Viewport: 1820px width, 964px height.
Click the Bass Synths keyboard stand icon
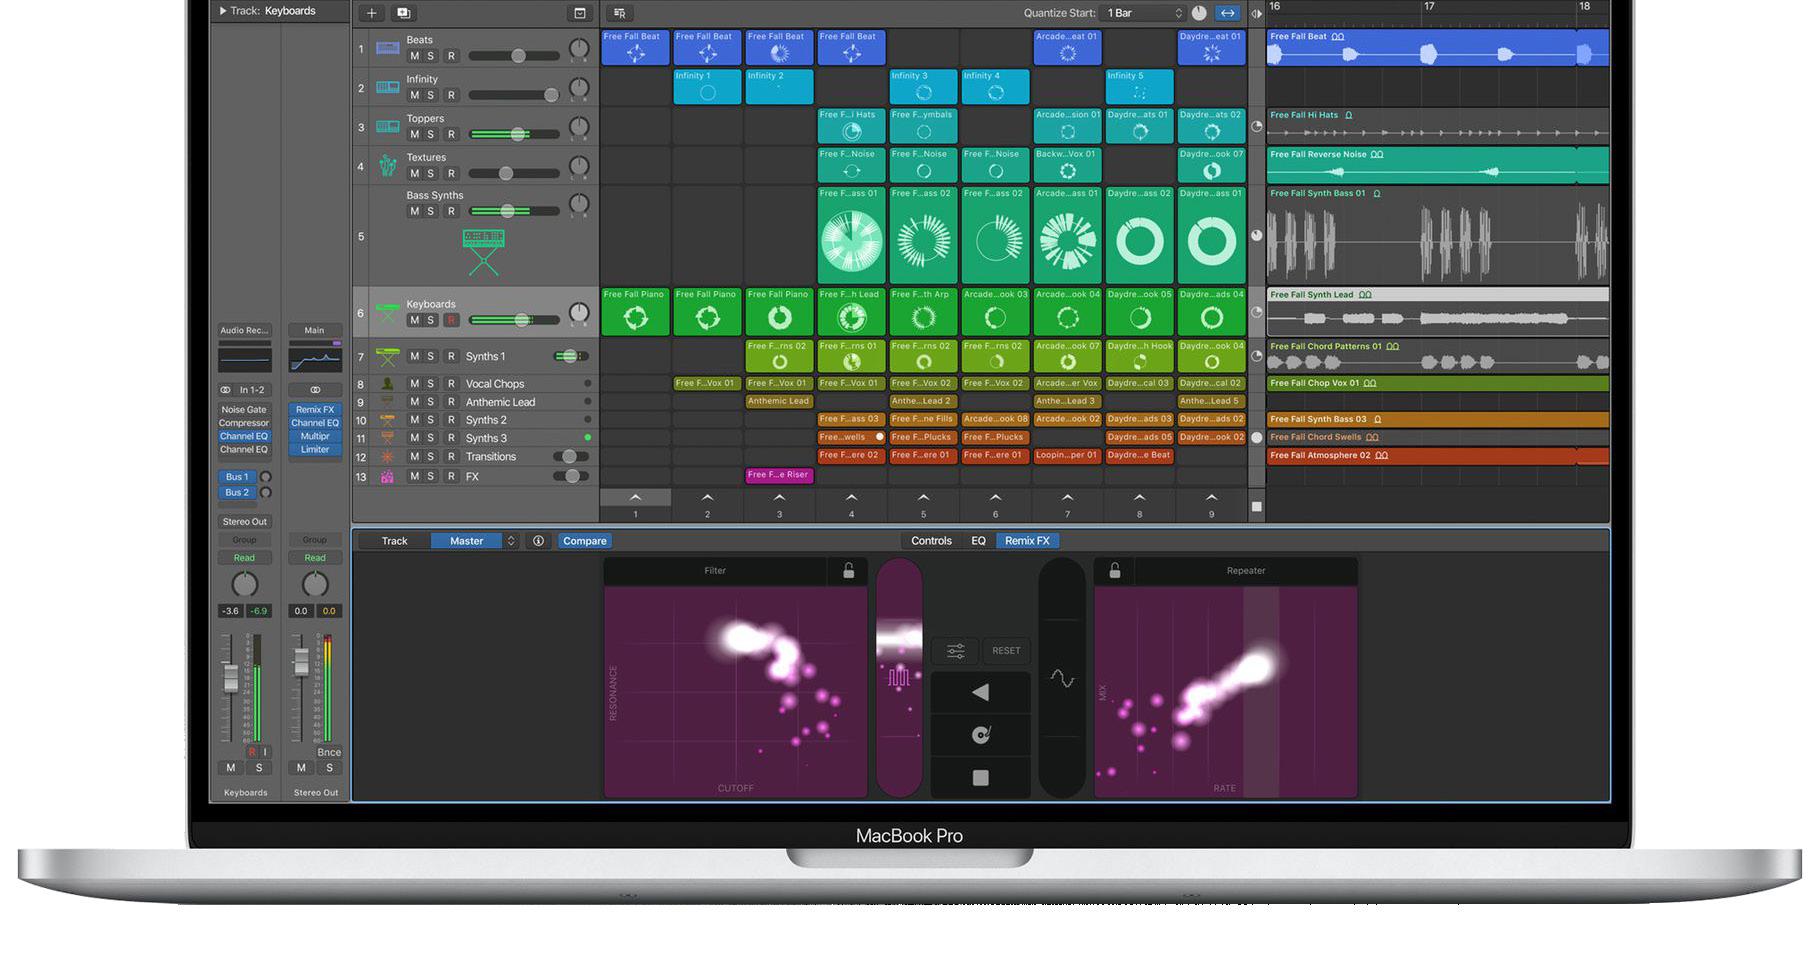pos(483,252)
